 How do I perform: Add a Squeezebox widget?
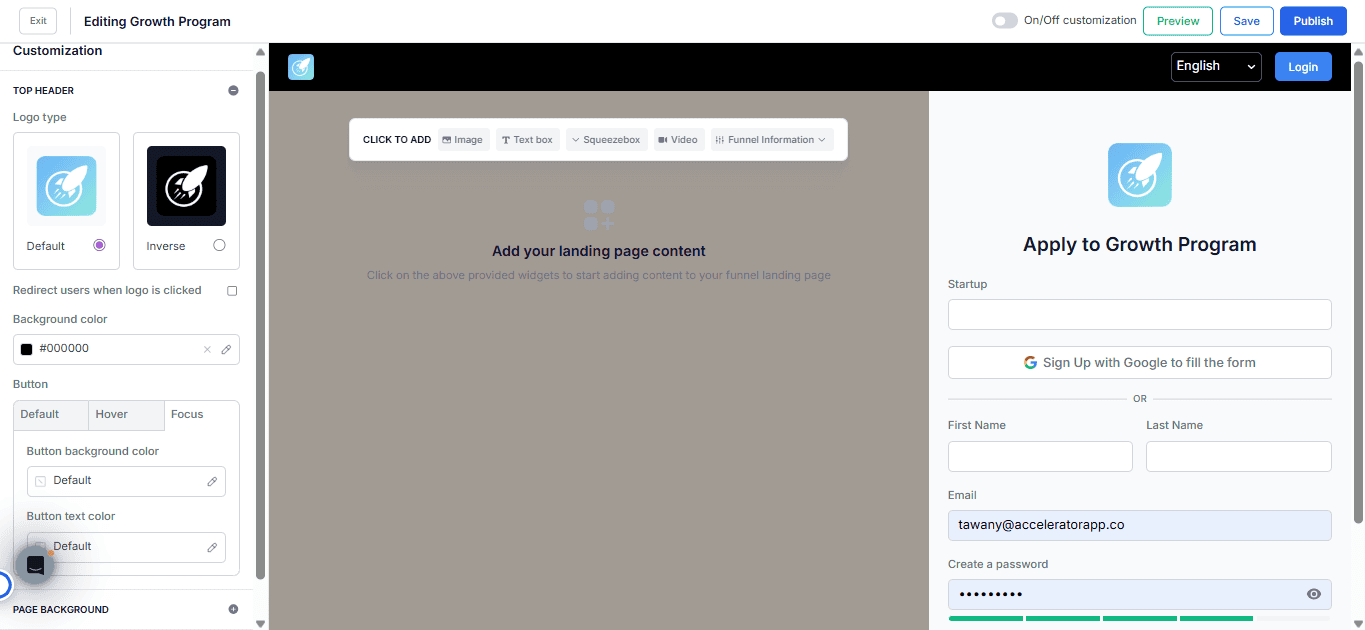tap(607, 140)
